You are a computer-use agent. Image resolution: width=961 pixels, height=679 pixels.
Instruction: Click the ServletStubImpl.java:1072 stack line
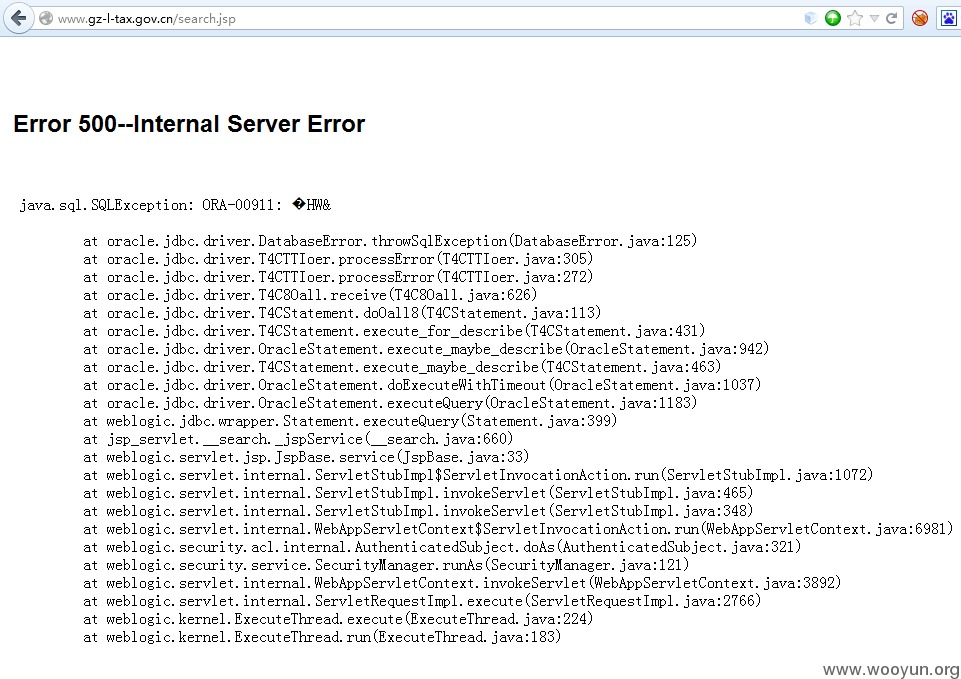pos(478,476)
